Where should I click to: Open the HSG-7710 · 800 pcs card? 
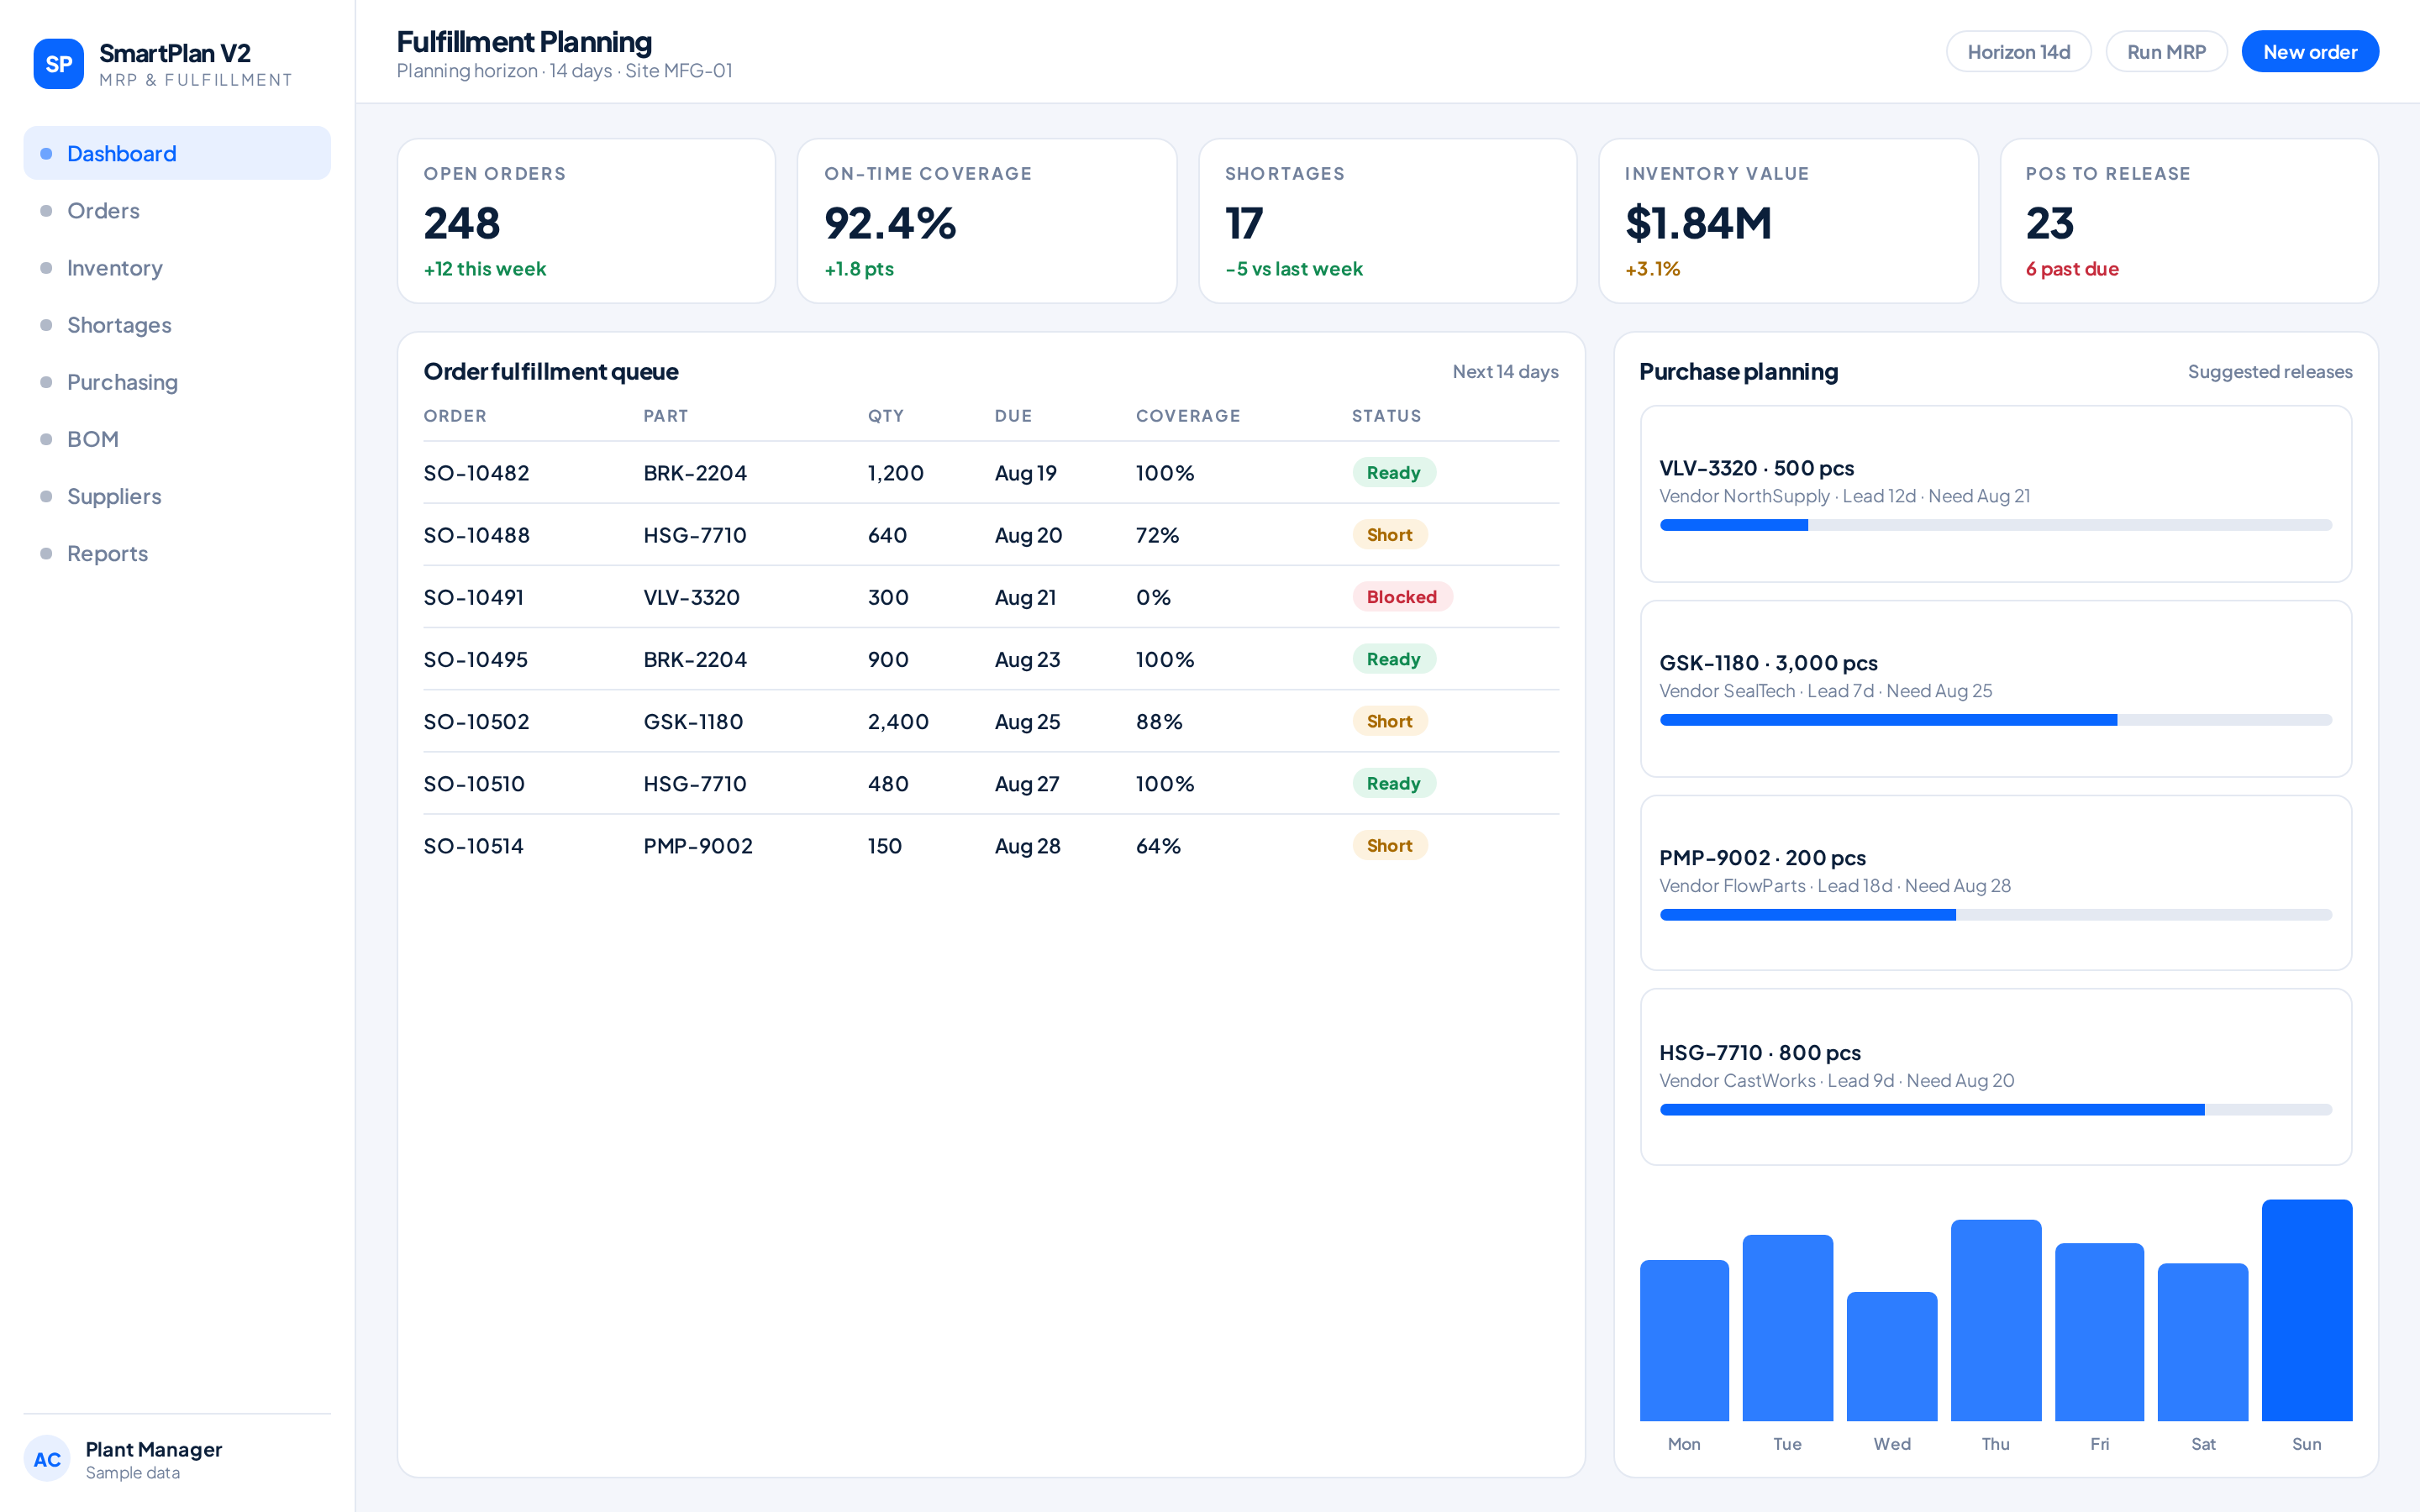pos(1995,1077)
